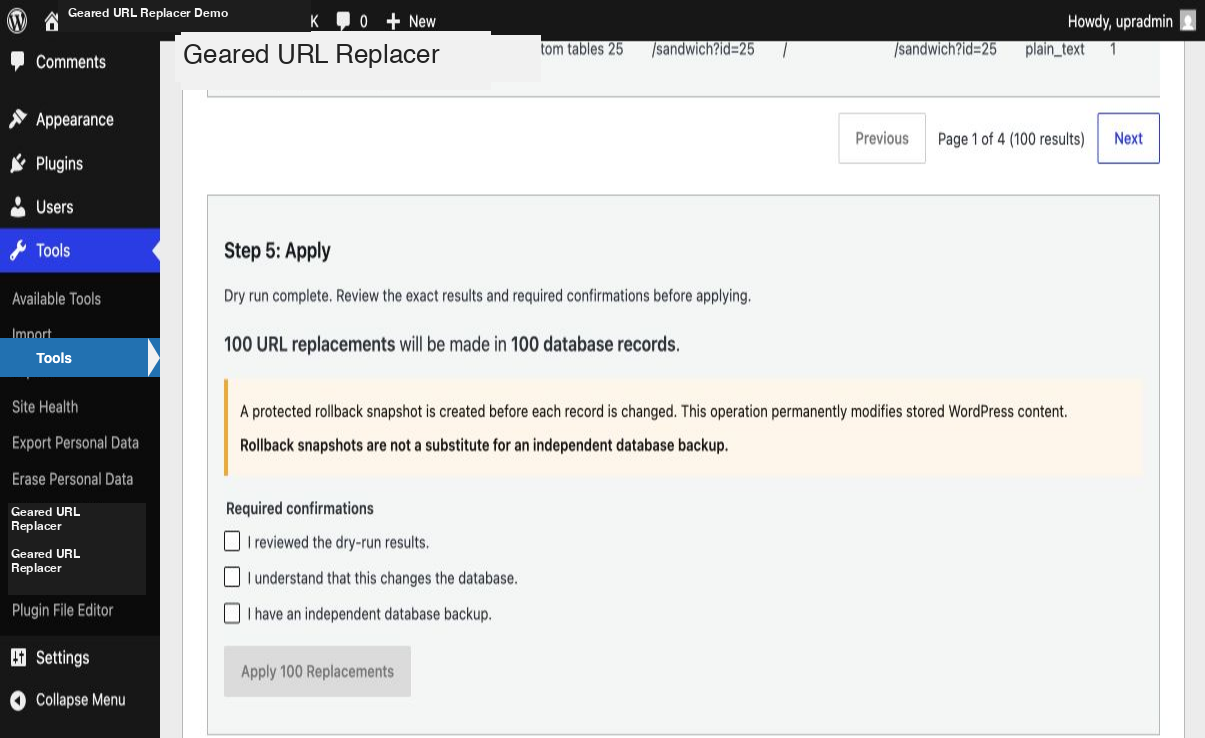Click the Appearance brush icon
The width and height of the screenshot is (1205, 738).
pos(18,119)
